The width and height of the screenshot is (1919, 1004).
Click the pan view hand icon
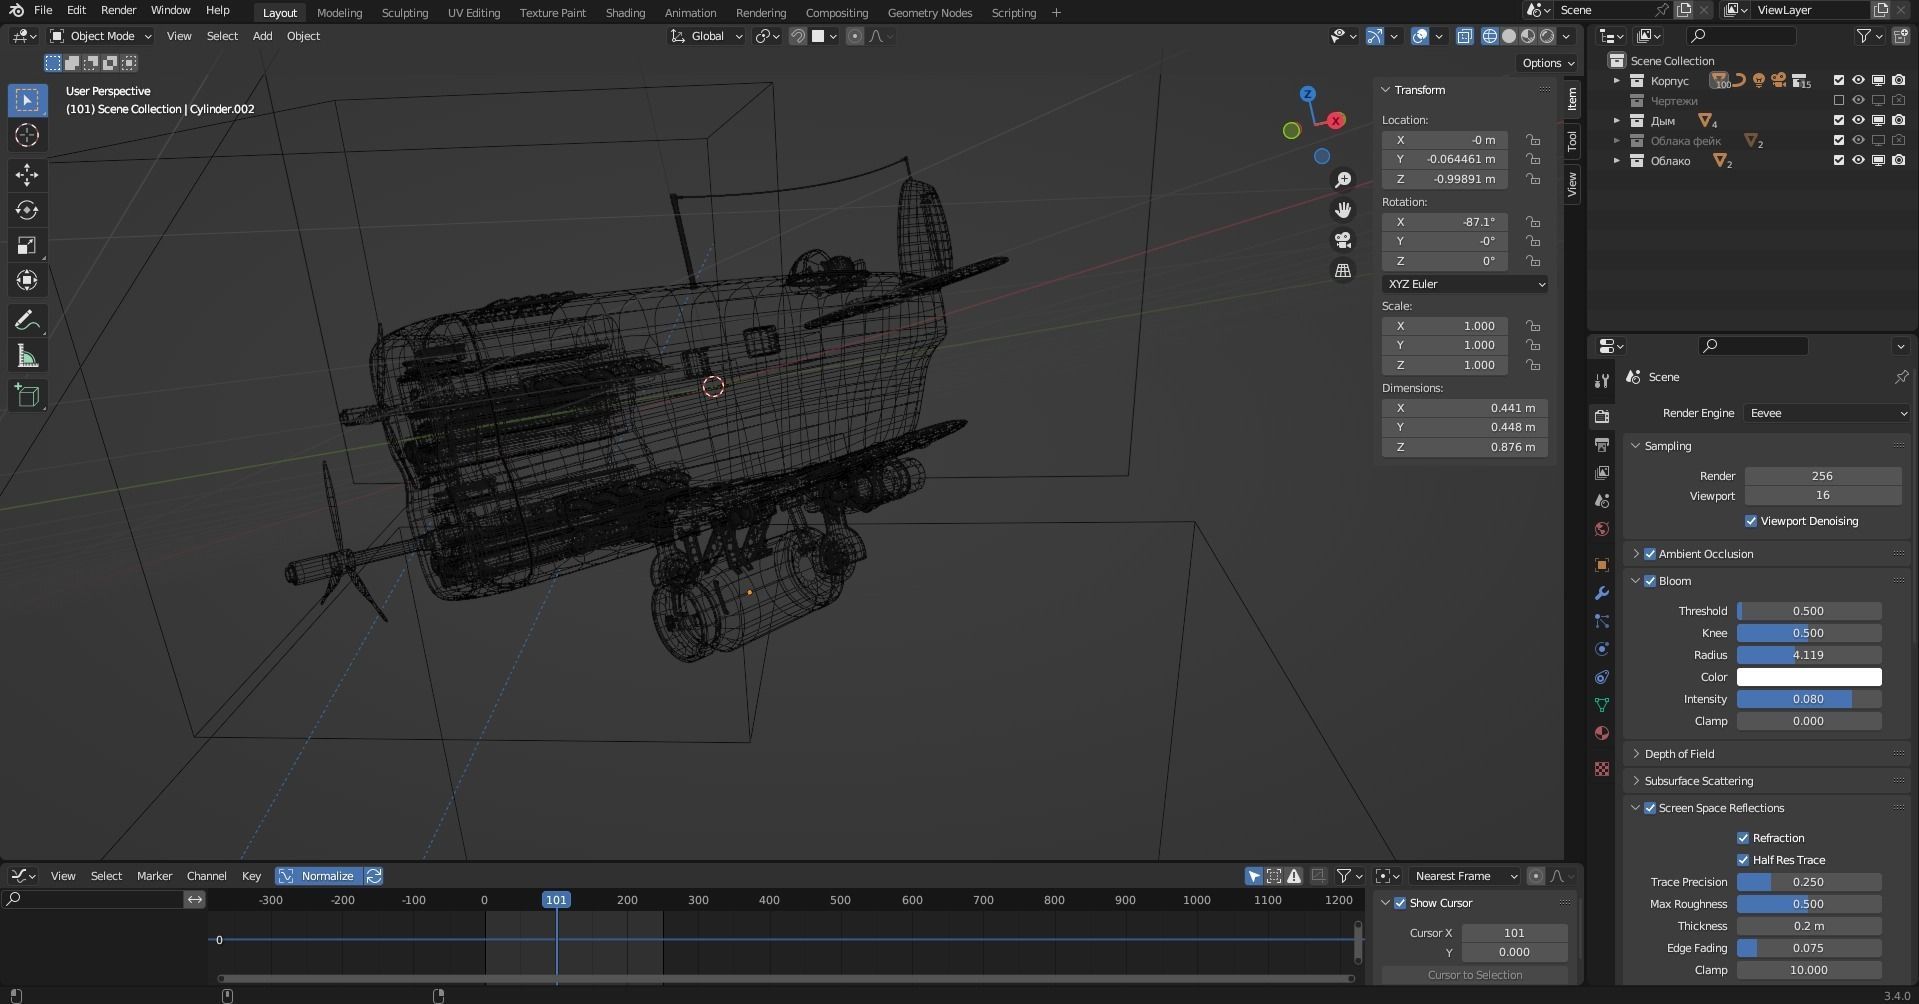(1343, 210)
